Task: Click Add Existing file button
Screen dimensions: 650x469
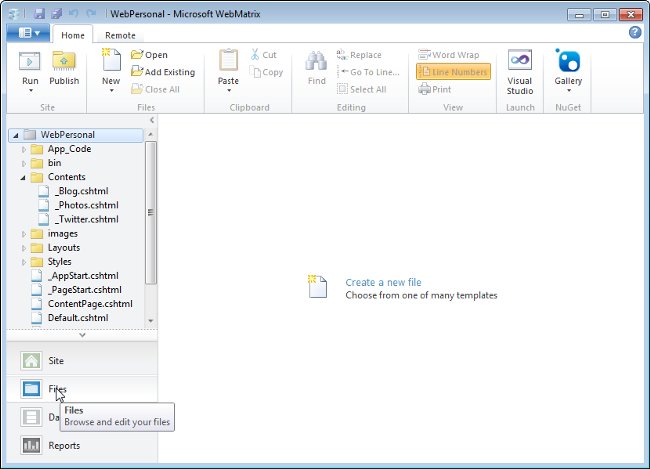Action: (163, 72)
